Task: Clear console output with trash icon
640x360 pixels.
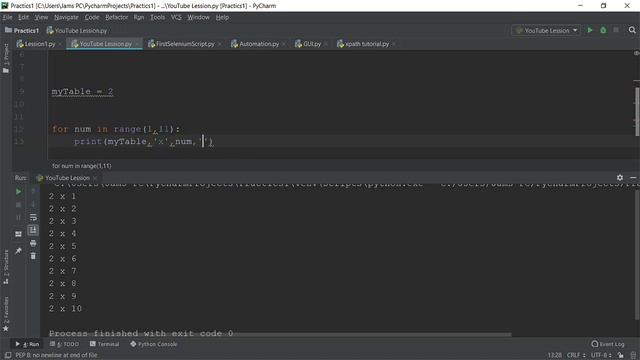Action: point(33,256)
